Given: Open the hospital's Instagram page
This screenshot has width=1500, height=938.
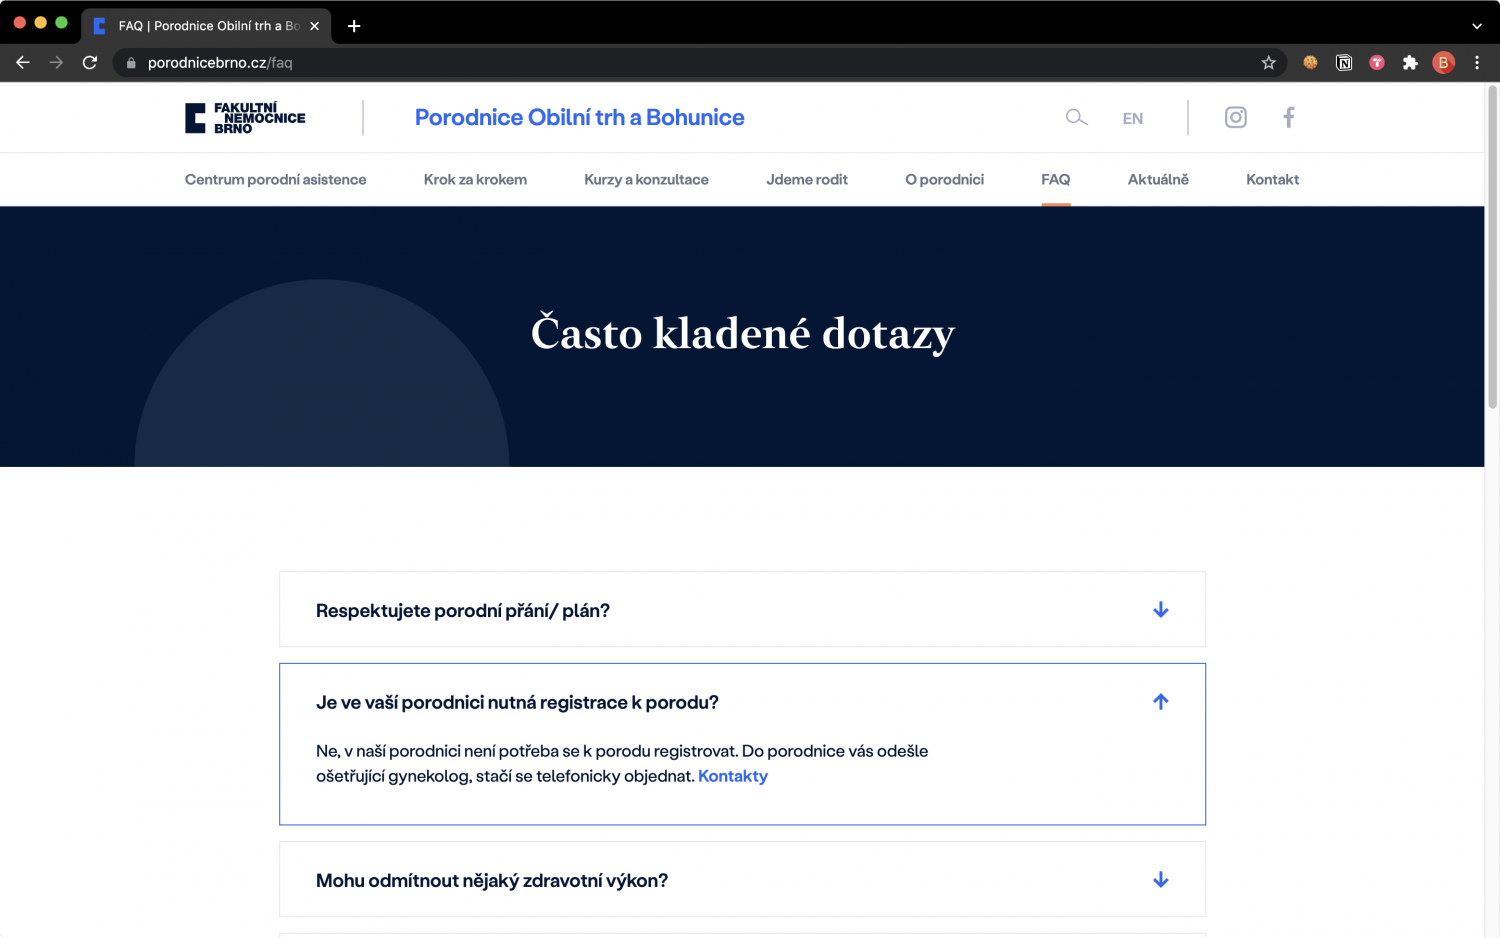Looking at the screenshot, I should pos(1236,118).
